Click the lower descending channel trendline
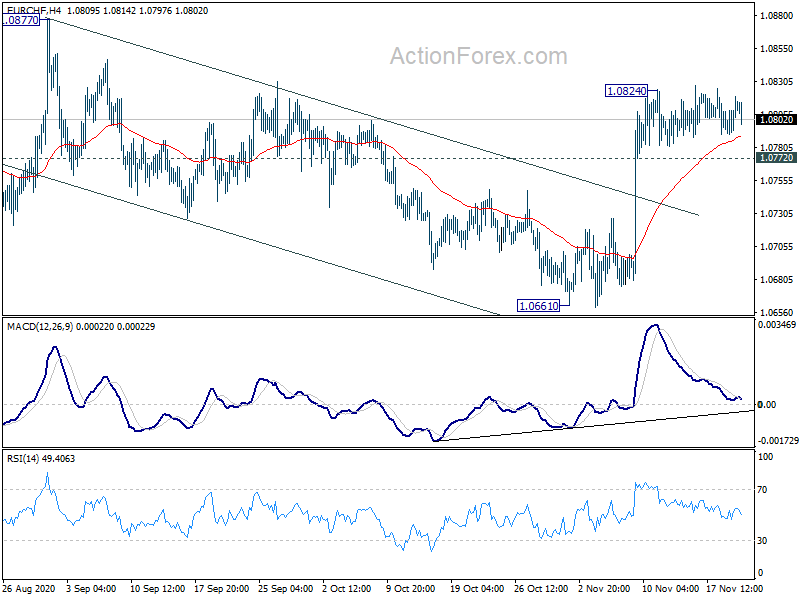Viewport: 800px width, 600px height. click(x=252, y=239)
